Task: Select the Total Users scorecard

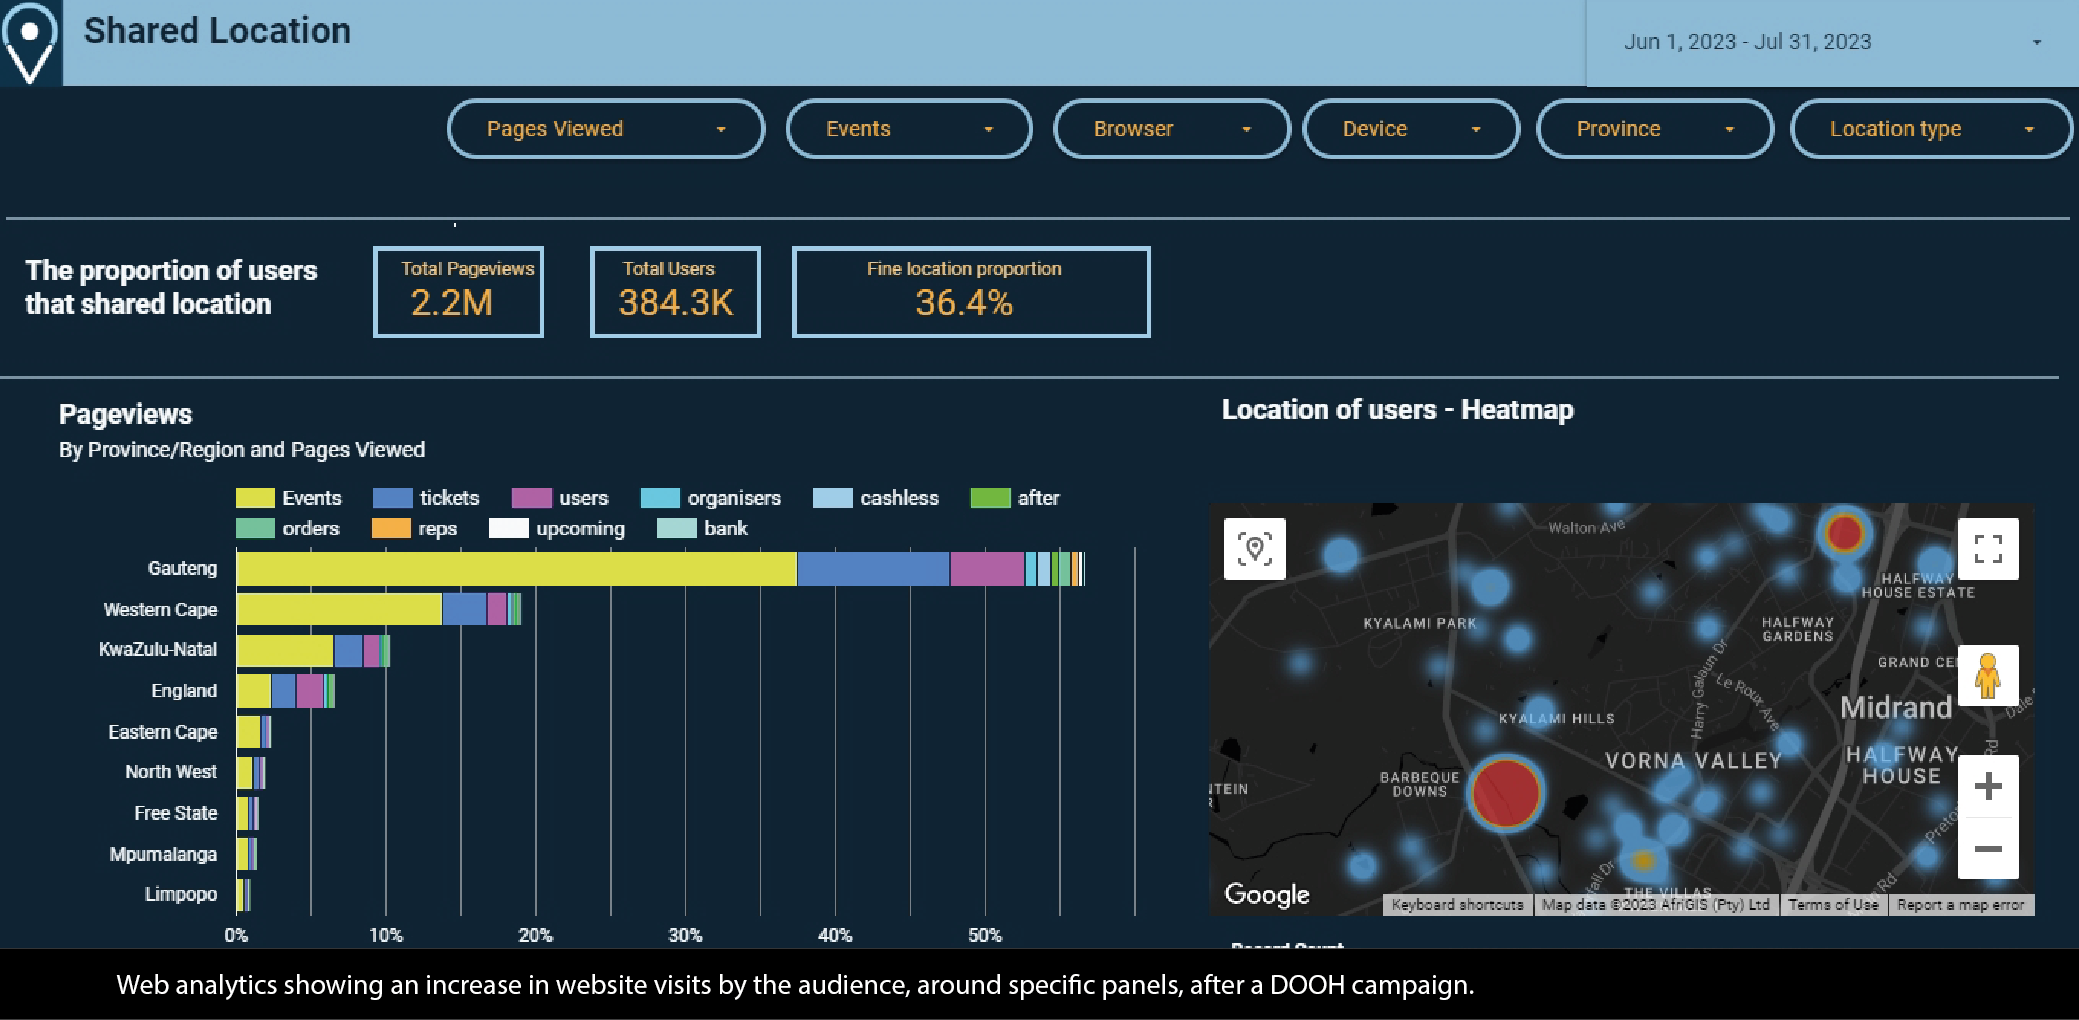Action: coord(675,292)
